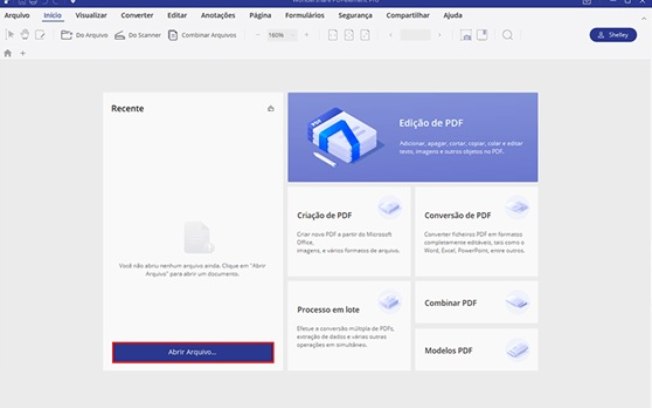Activate the Hand pan tool
The image size is (652, 408).
click(25, 35)
